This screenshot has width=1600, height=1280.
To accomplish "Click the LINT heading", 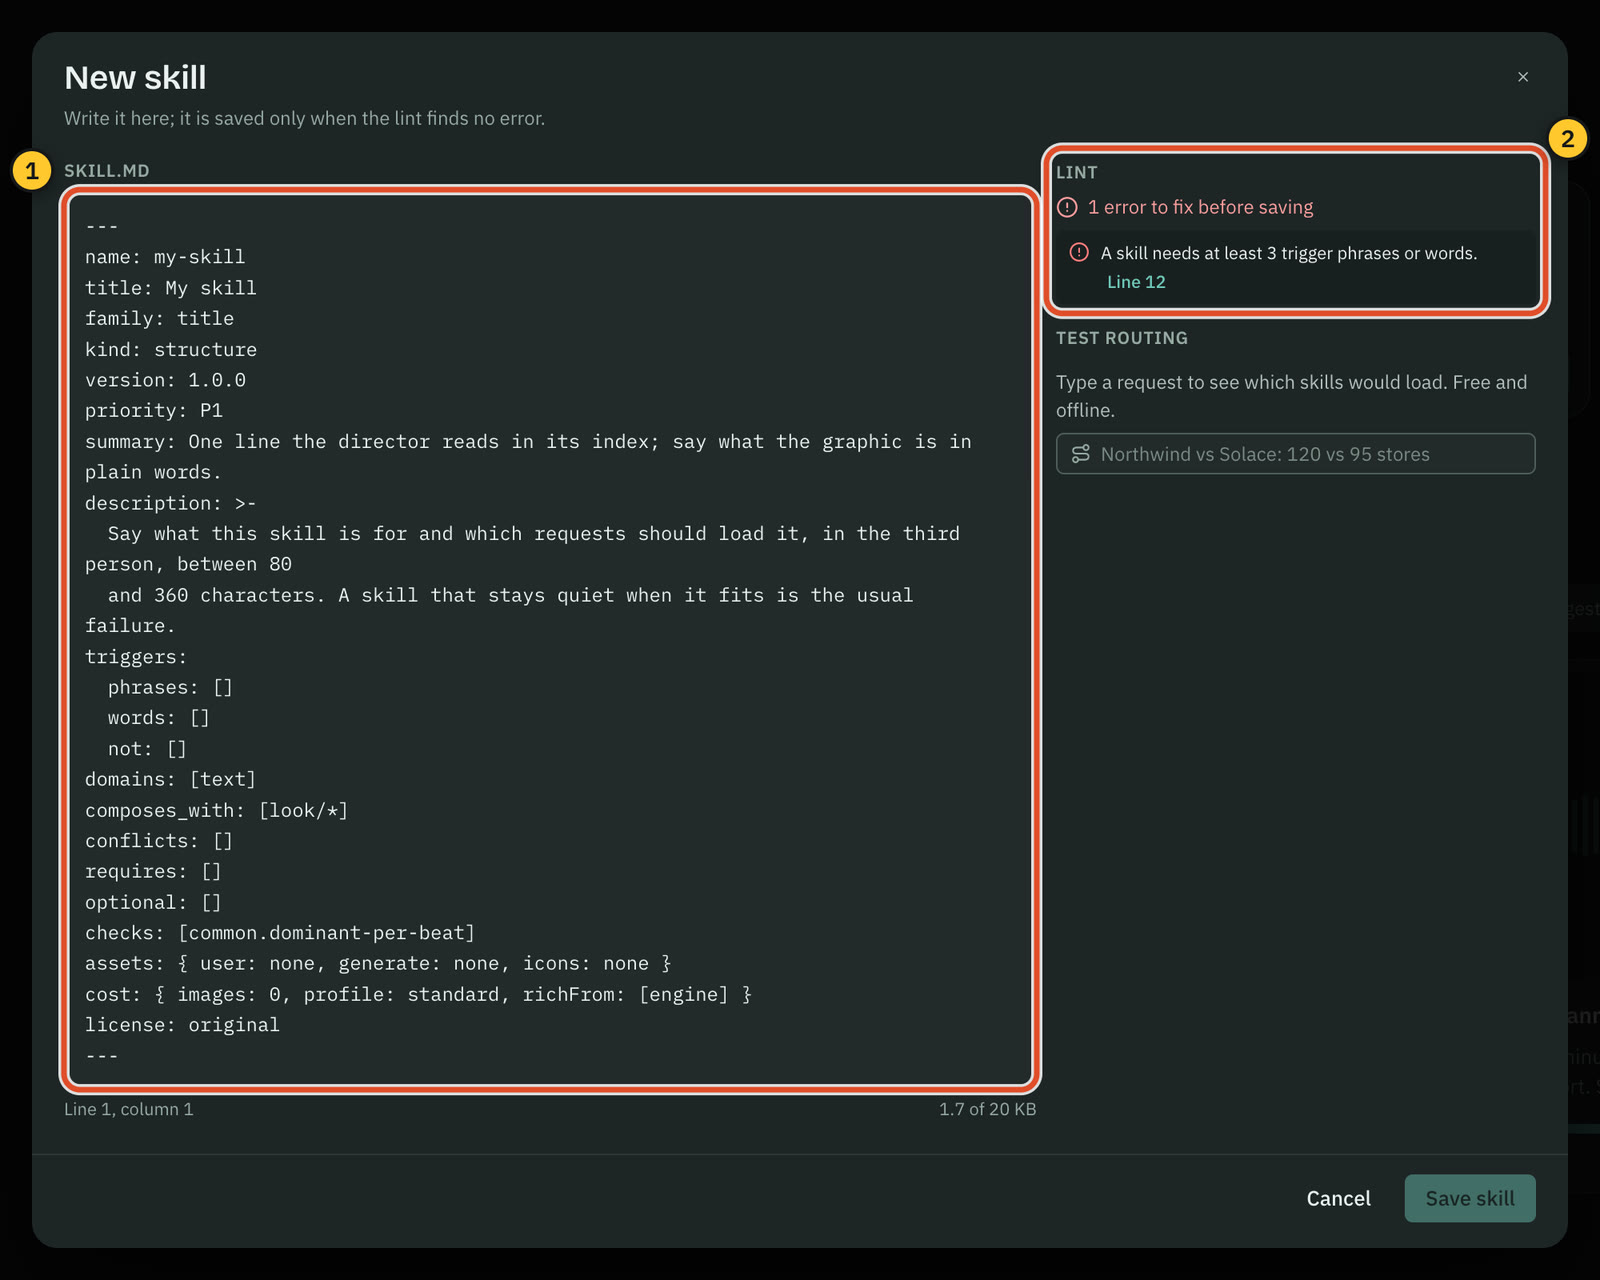I will [1077, 172].
